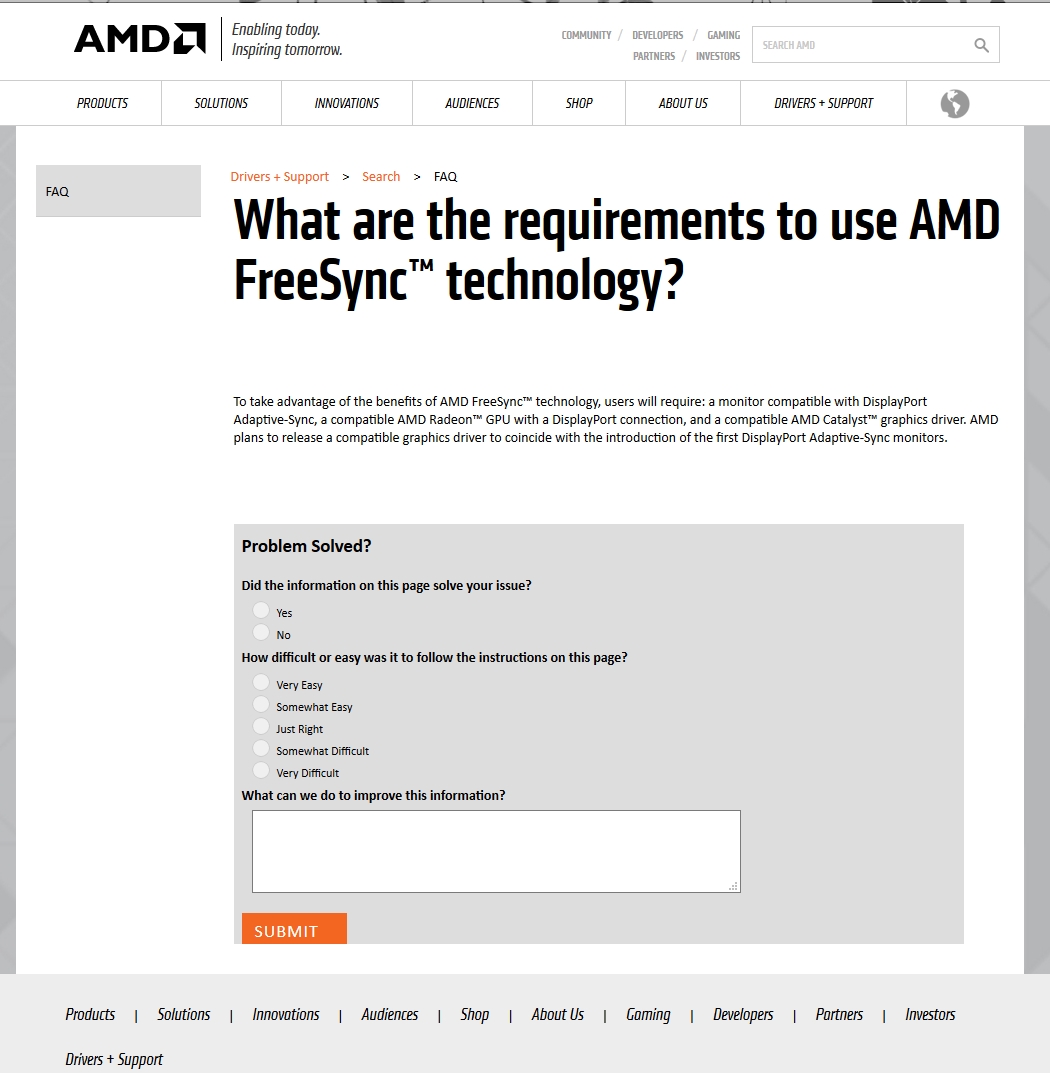Mark the Very Difficult option
1050x1073 pixels.
[261, 770]
